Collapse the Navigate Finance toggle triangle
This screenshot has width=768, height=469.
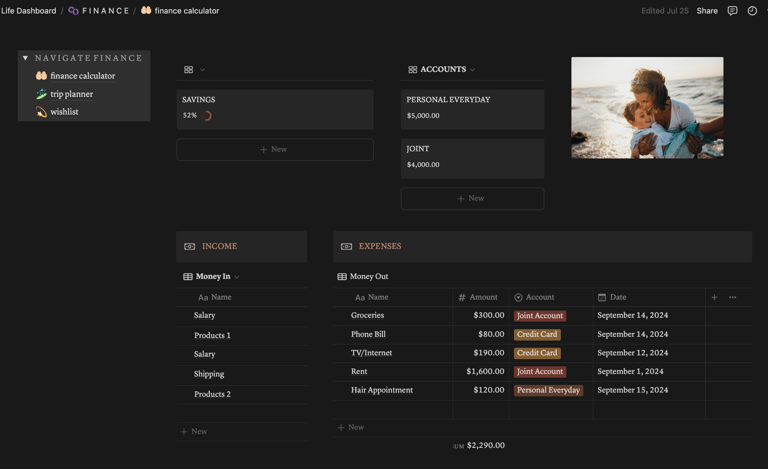click(x=25, y=58)
